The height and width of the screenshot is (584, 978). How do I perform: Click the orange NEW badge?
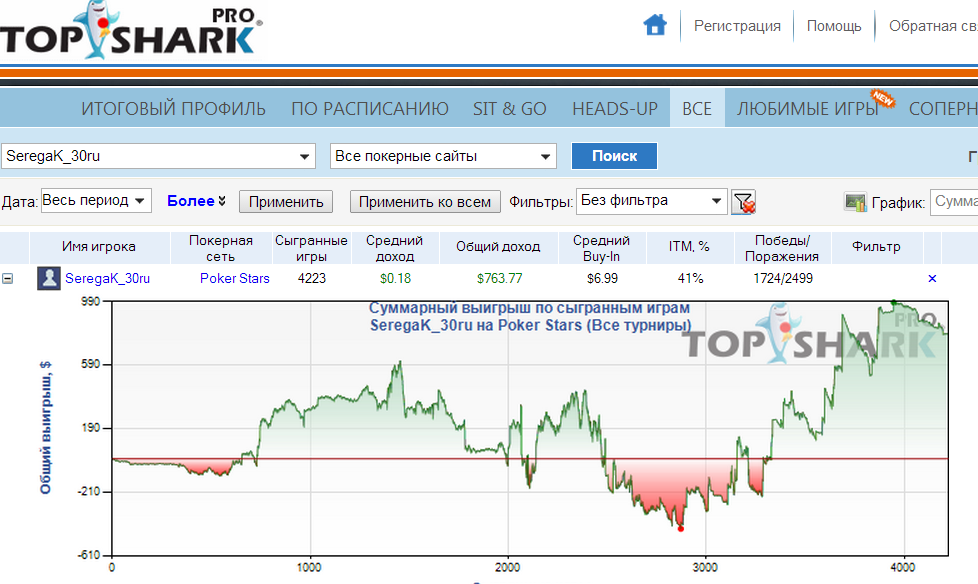pos(883,99)
